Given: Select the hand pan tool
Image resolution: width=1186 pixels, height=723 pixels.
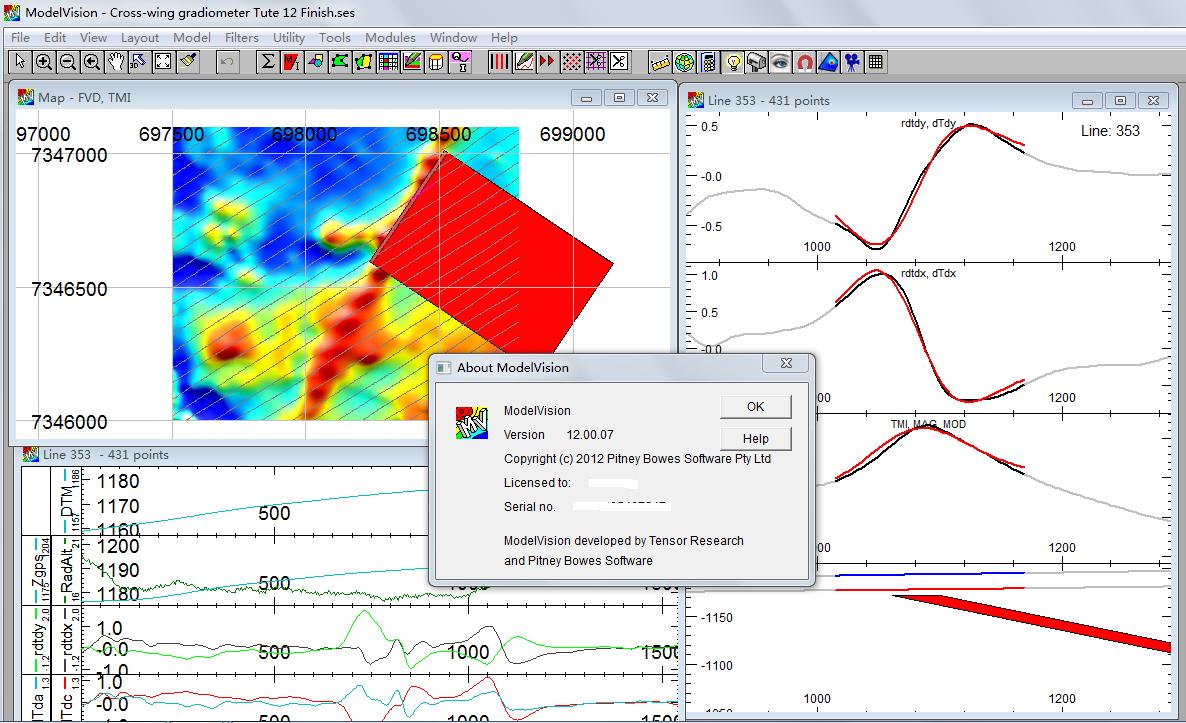Looking at the screenshot, I should [116, 62].
